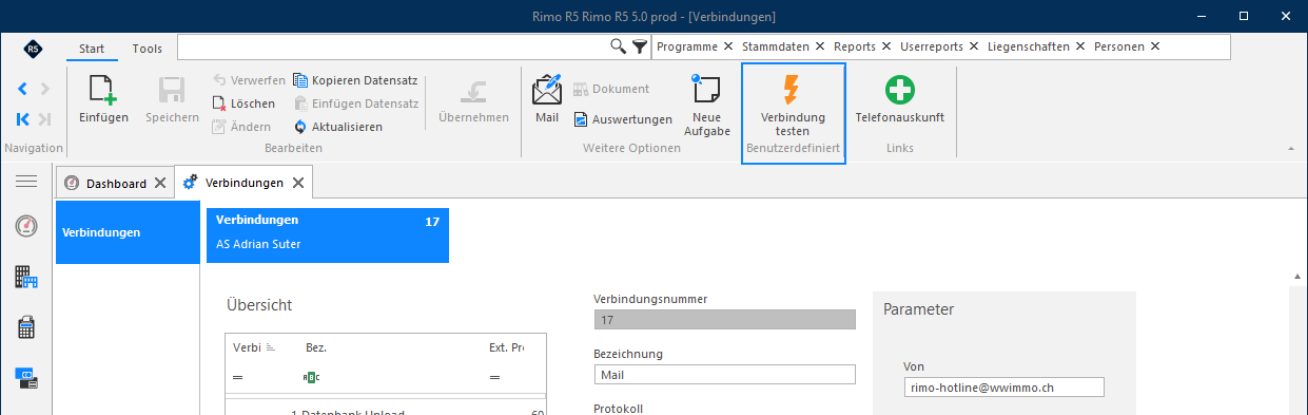Go to the next record arrow

click(44, 89)
